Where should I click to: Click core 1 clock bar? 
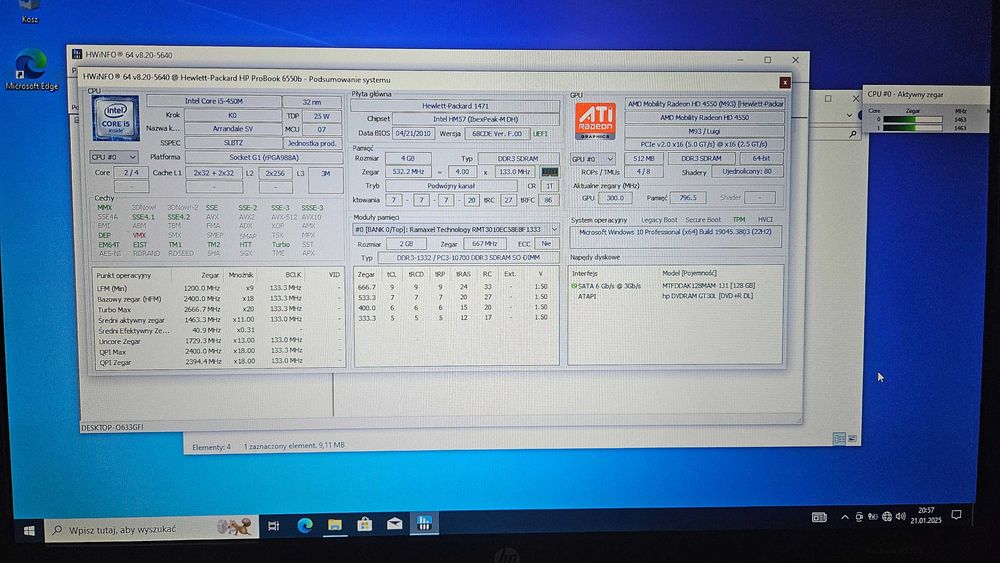[913, 128]
